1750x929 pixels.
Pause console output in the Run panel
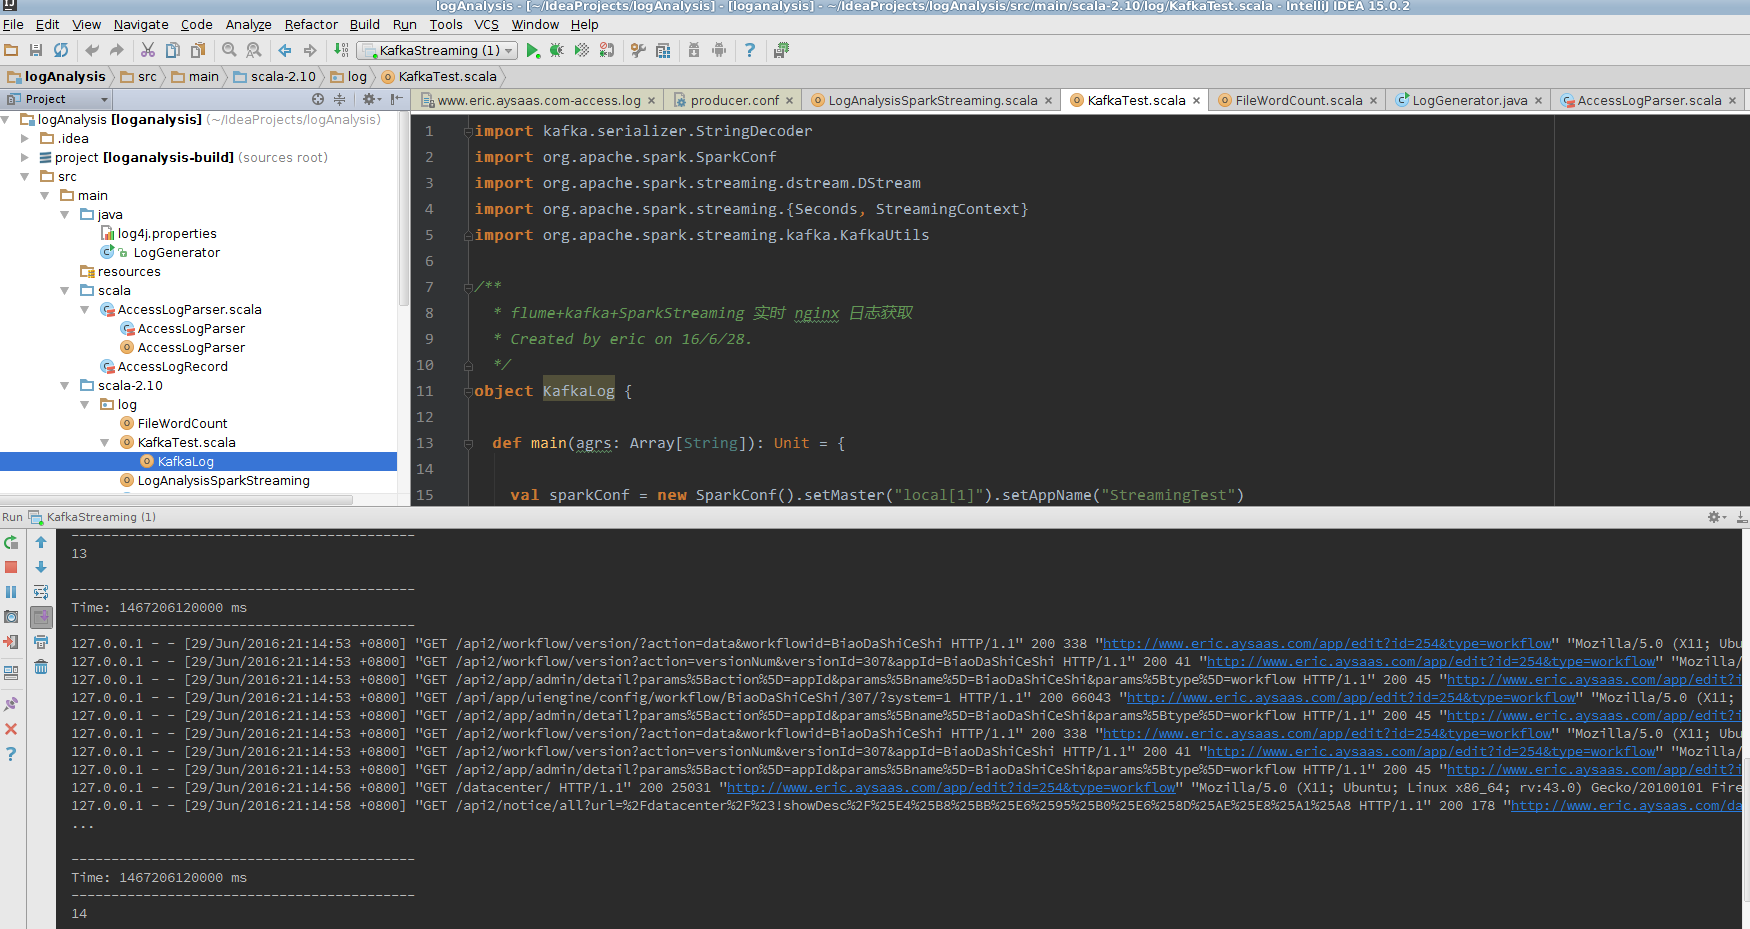click(11, 592)
